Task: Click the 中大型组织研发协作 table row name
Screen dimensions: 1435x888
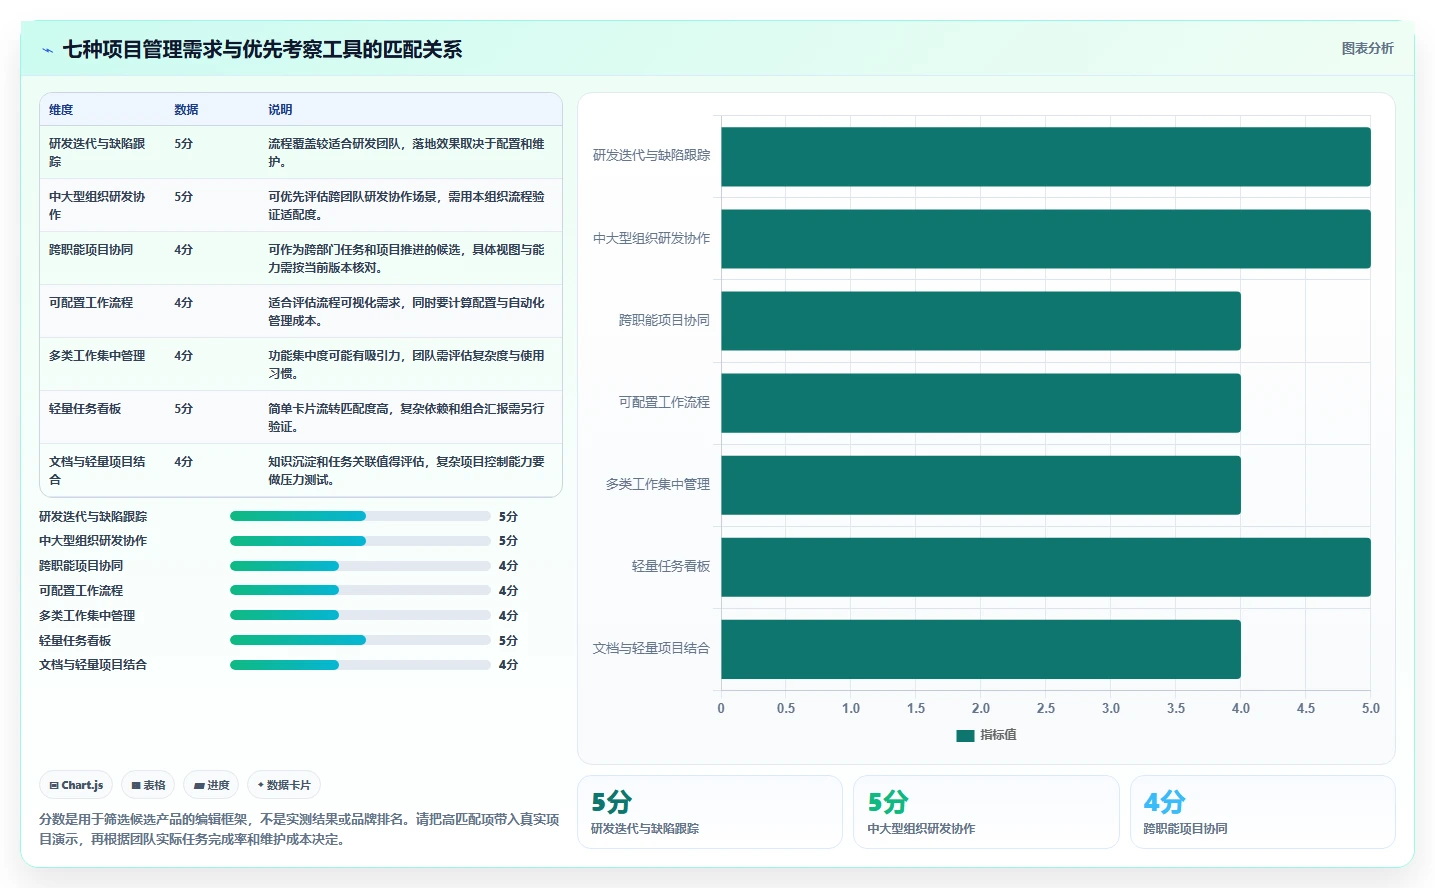Action: (98, 205)
